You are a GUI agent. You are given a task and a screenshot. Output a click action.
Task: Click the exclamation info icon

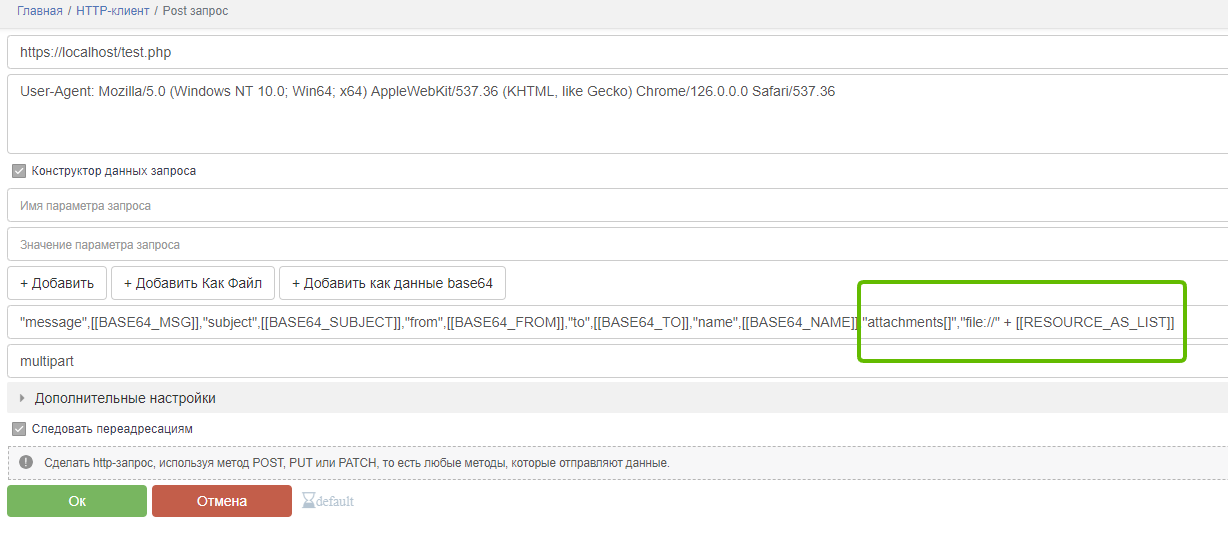[x=25, y=463]
